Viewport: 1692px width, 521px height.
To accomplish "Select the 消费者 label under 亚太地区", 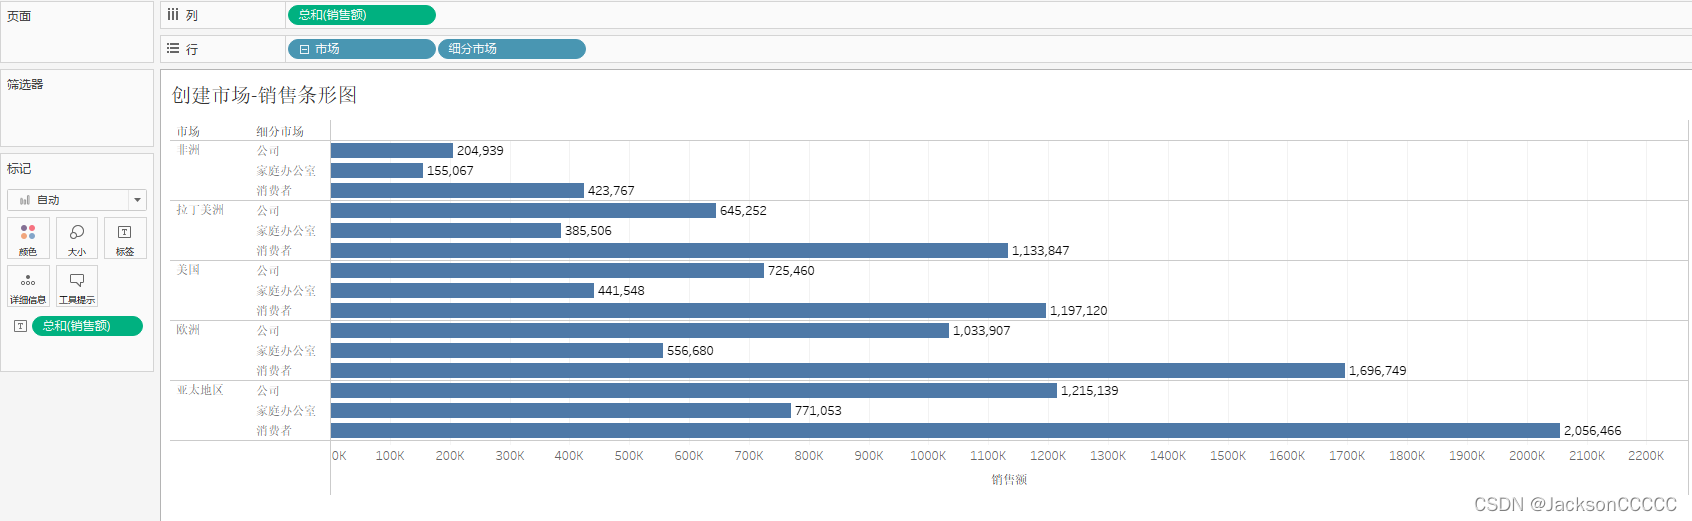I will click(274, 430).
